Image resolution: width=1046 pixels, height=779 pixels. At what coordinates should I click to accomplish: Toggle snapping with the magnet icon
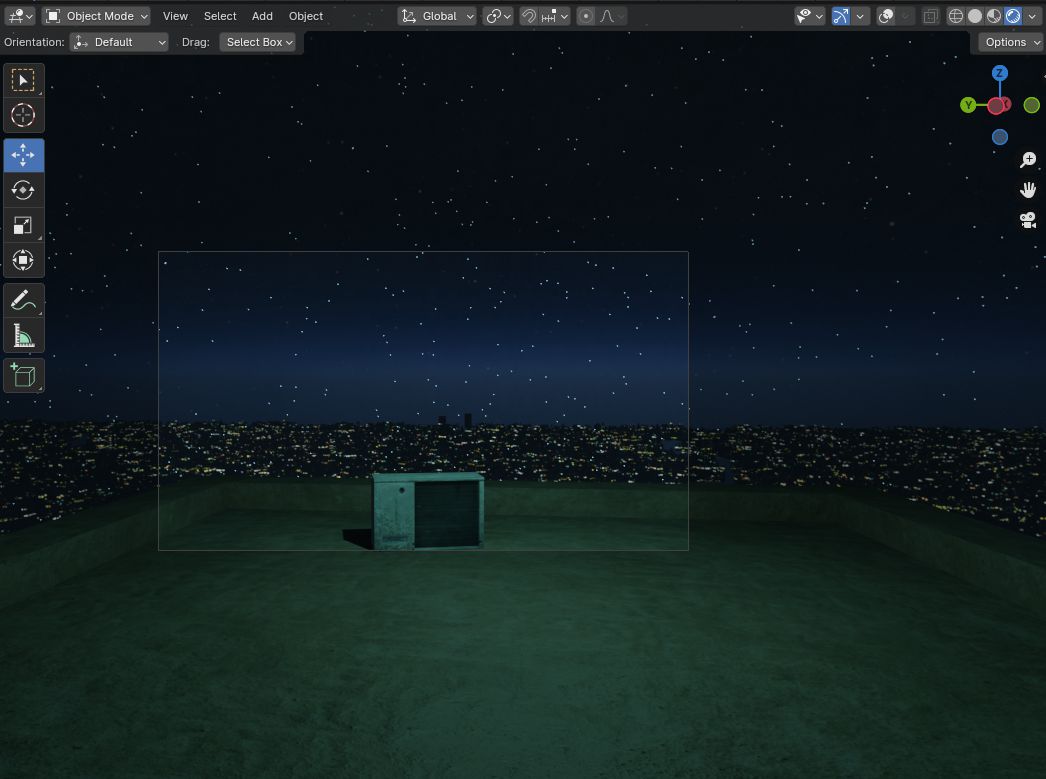coord(529,16)
